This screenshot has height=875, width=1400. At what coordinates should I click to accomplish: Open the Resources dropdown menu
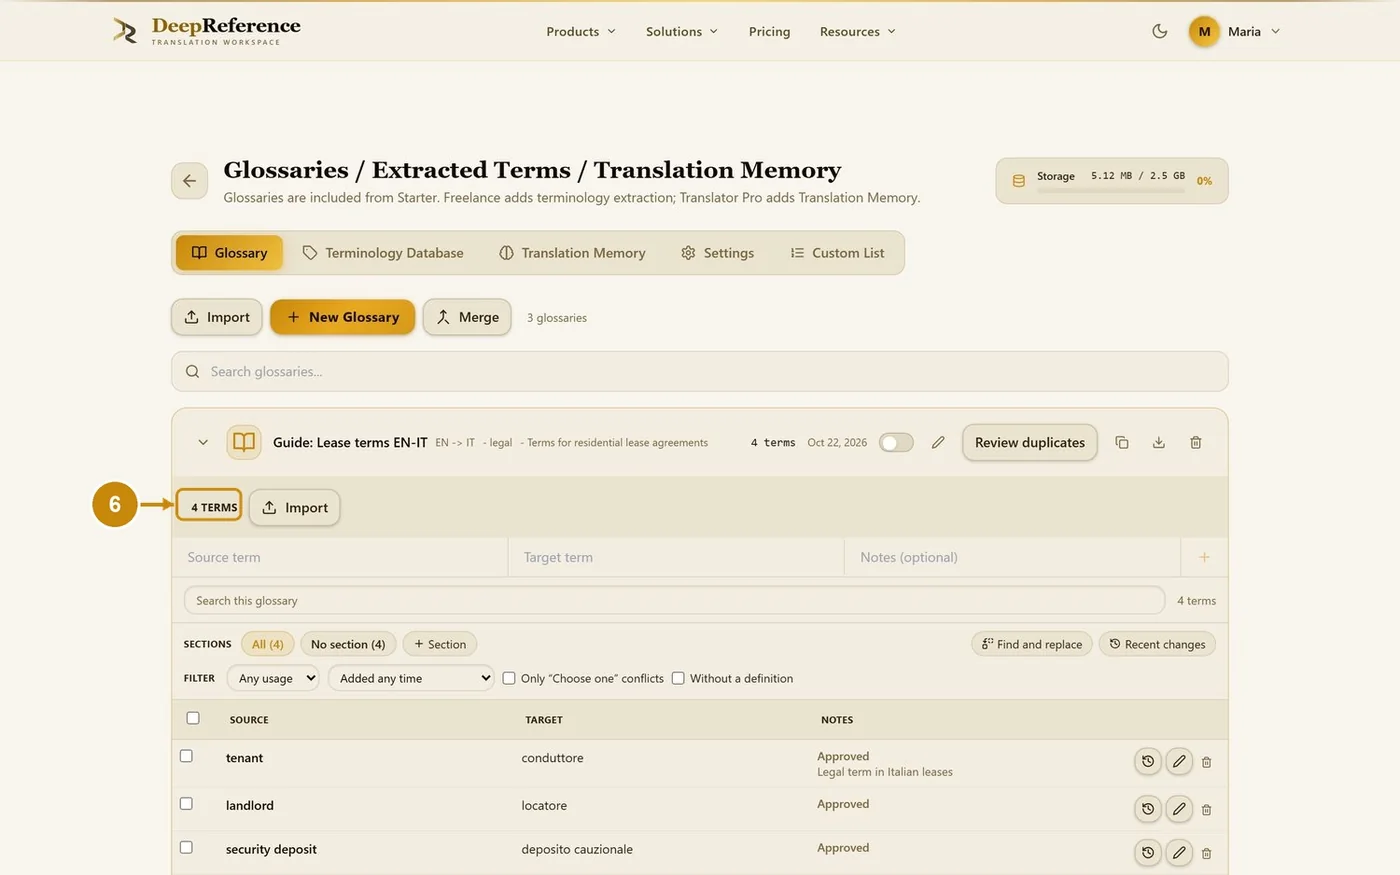[857, 31]
